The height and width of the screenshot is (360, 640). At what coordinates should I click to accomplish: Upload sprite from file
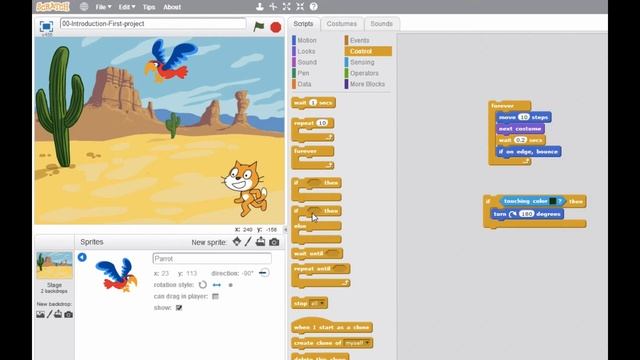(x=260, y=242)
